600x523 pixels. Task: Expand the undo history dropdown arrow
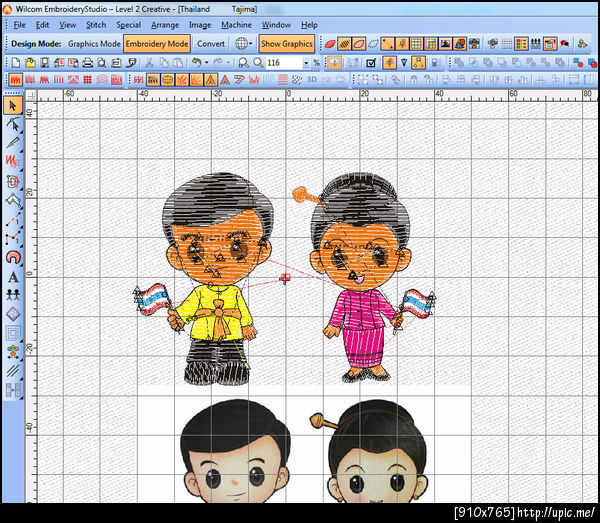pyautogui.click(x=207, y=63)
